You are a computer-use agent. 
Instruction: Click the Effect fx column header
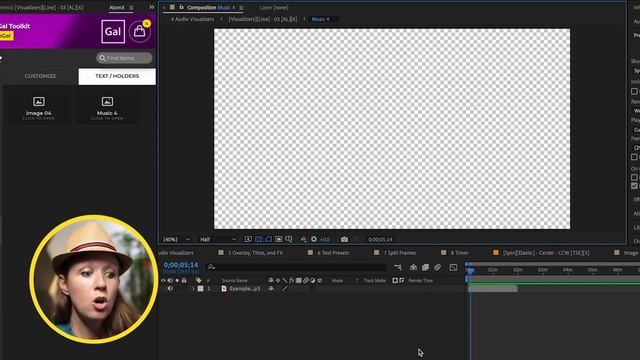coord(291,280)
